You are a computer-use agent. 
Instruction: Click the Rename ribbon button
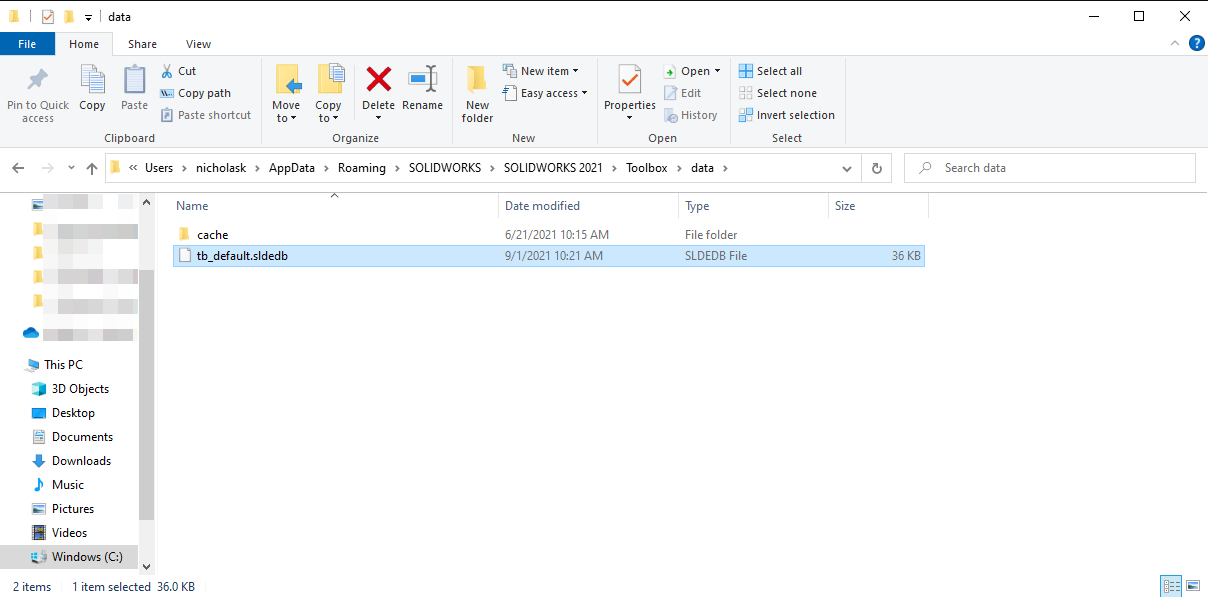point(422,88)
